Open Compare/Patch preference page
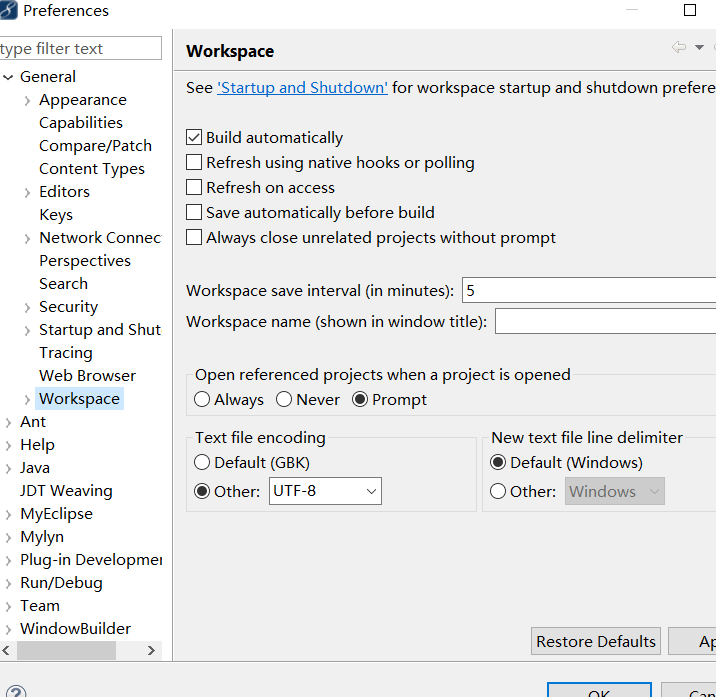This screenshot has width=716, height=697. click(x=95, y=146)
